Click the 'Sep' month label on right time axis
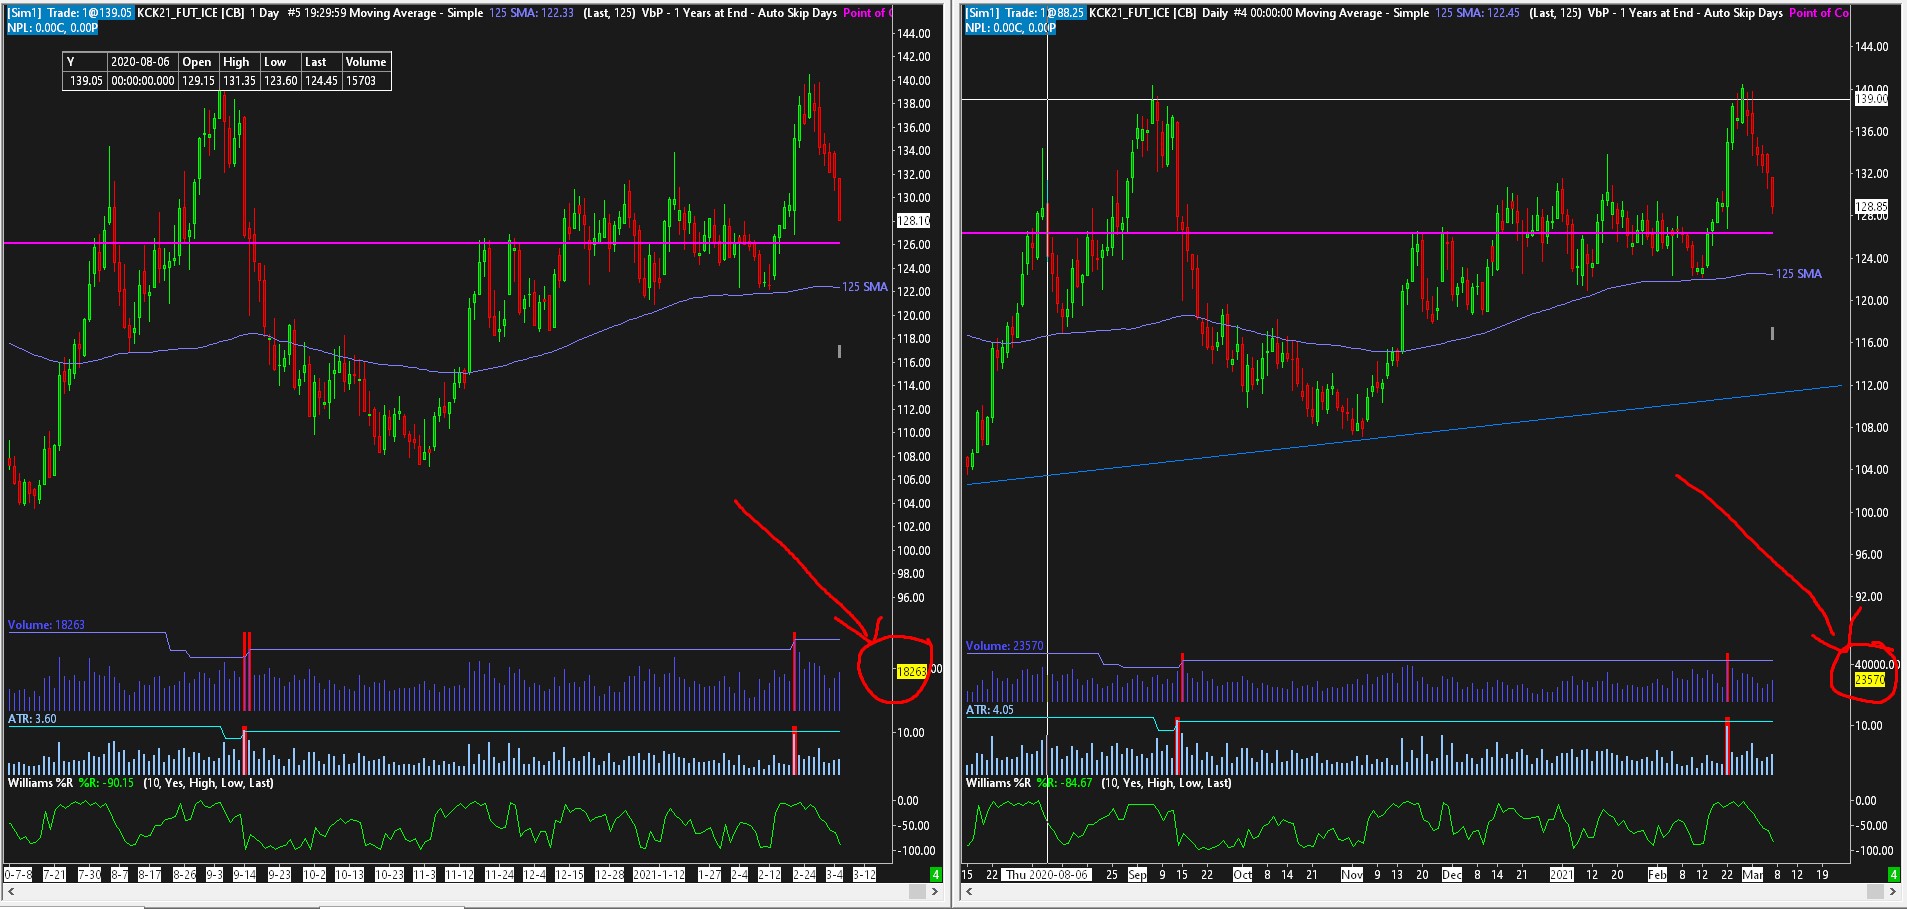This screenshot has width=1907, height=909. [1137, 875]
